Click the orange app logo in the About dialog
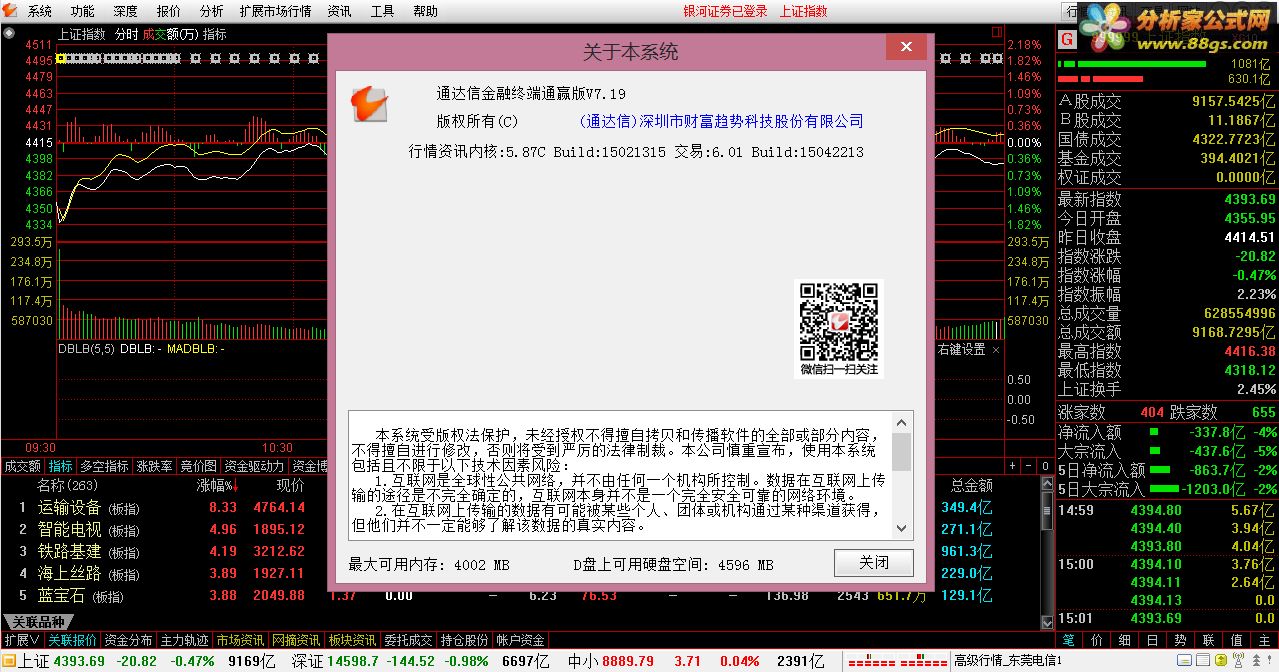 coord(368,103)
